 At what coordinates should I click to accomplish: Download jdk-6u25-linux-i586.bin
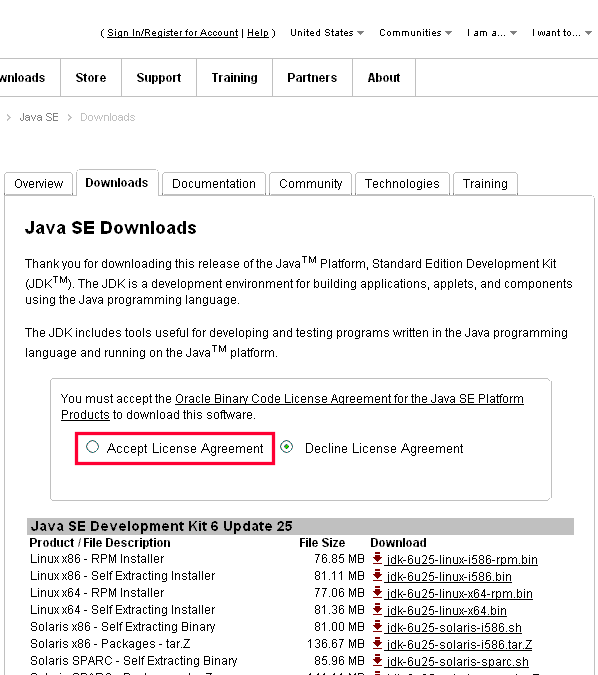(x=449, y=576)
